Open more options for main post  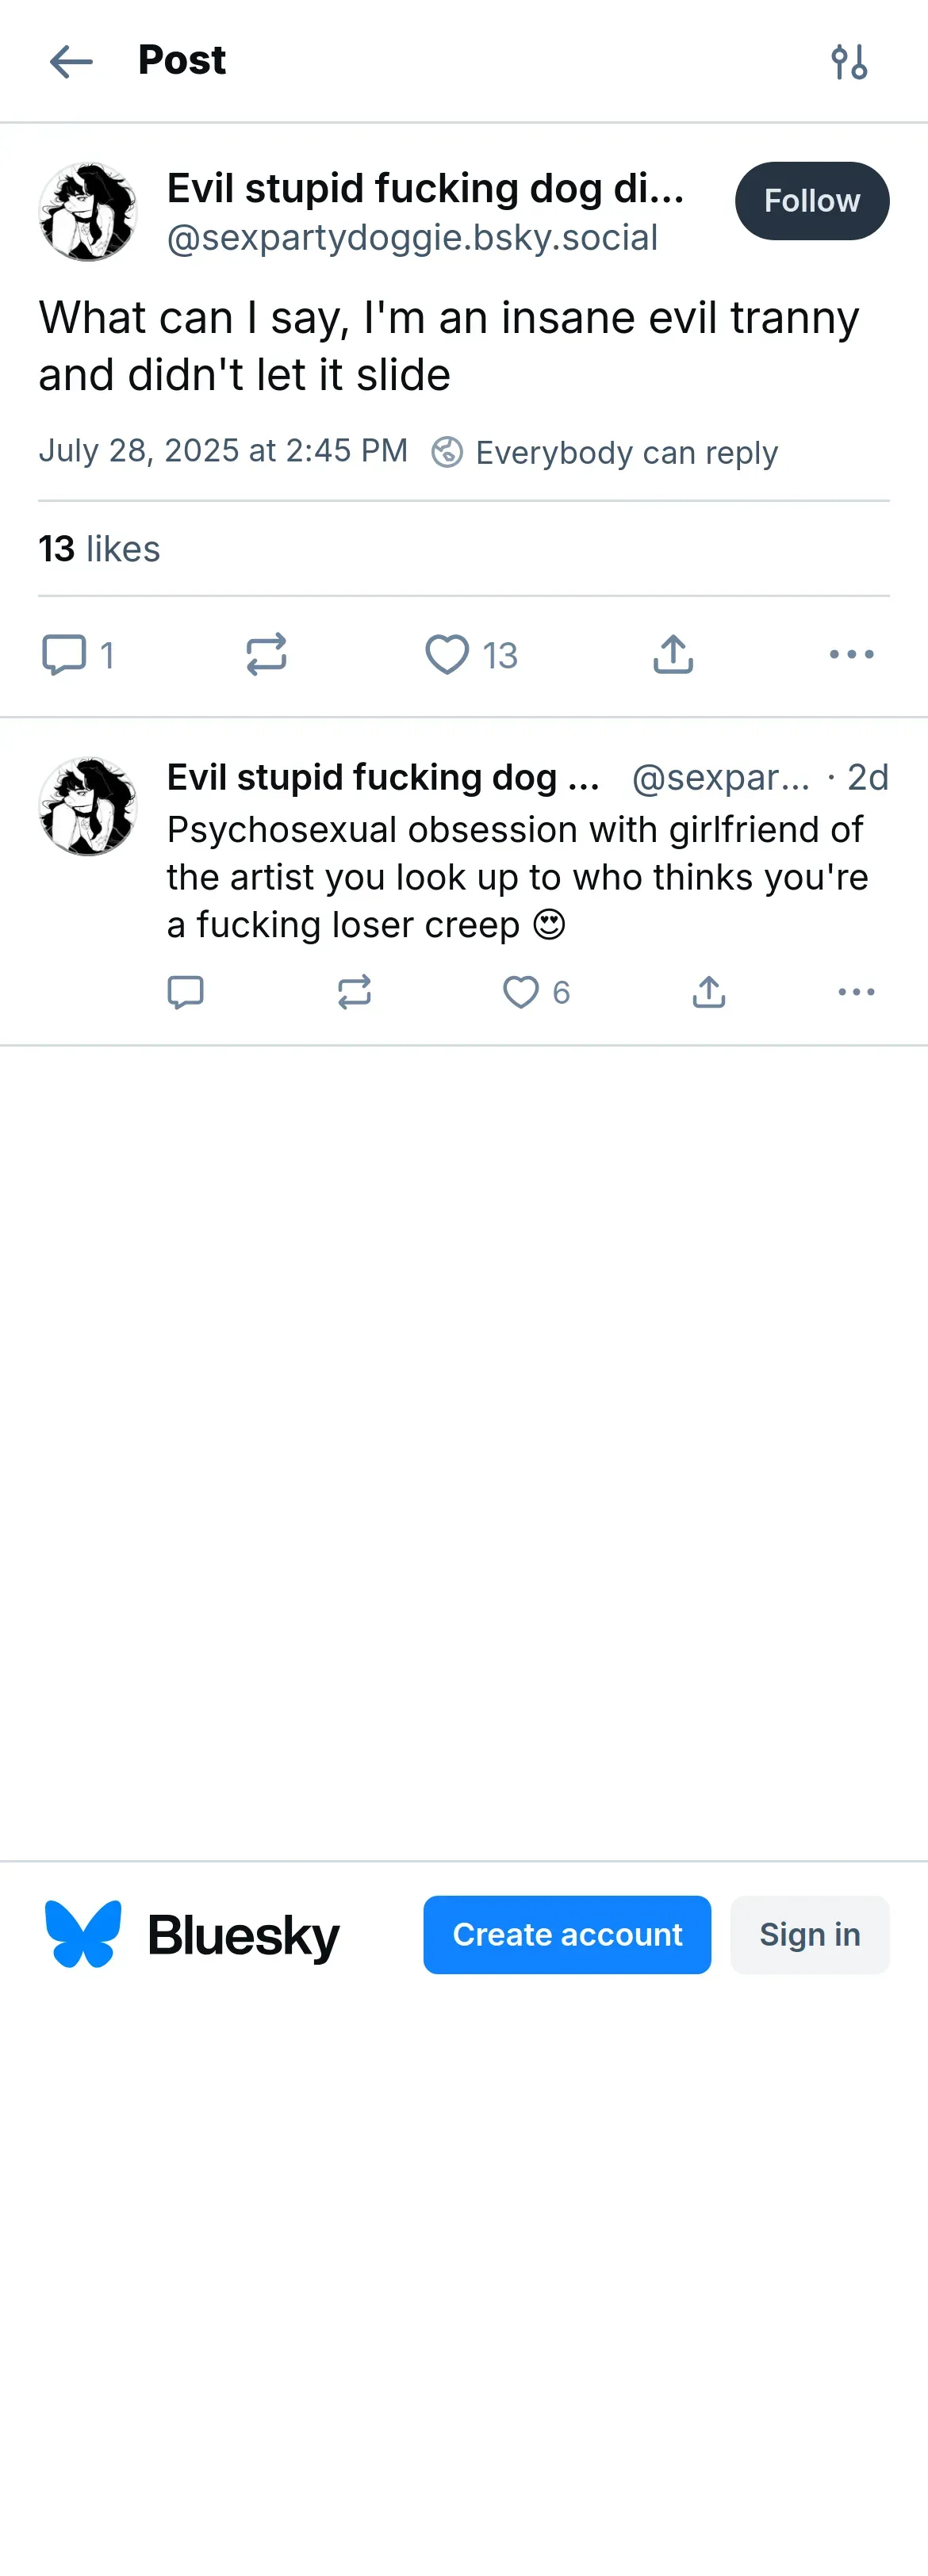pyautogui.click(x=851, y=655)
